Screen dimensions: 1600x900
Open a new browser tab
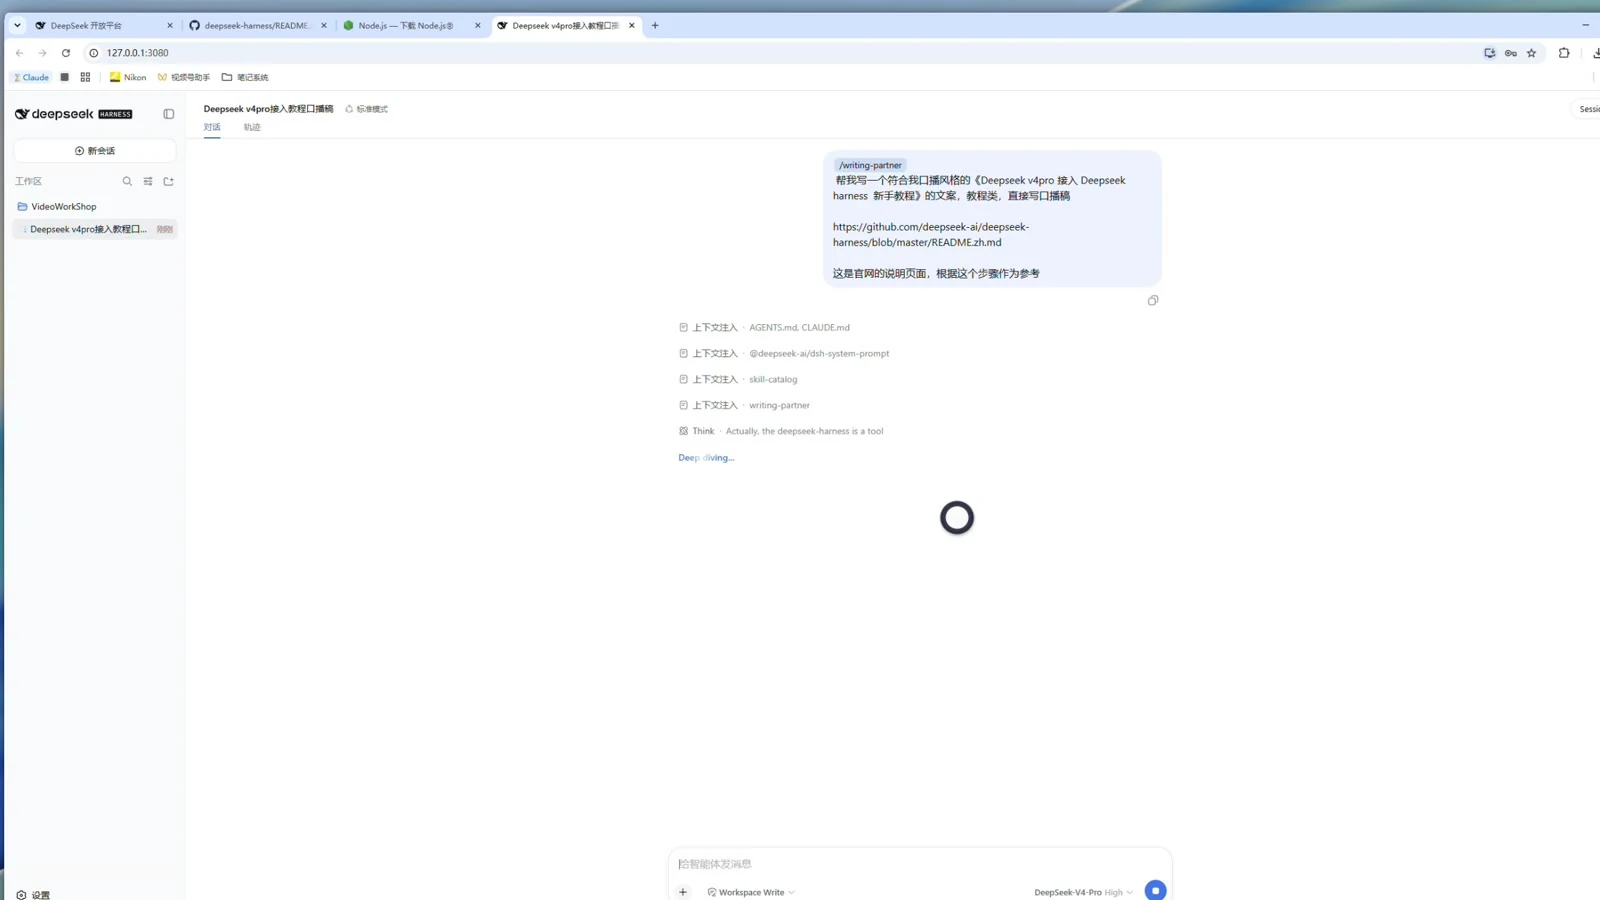click(x=655, y=25)
